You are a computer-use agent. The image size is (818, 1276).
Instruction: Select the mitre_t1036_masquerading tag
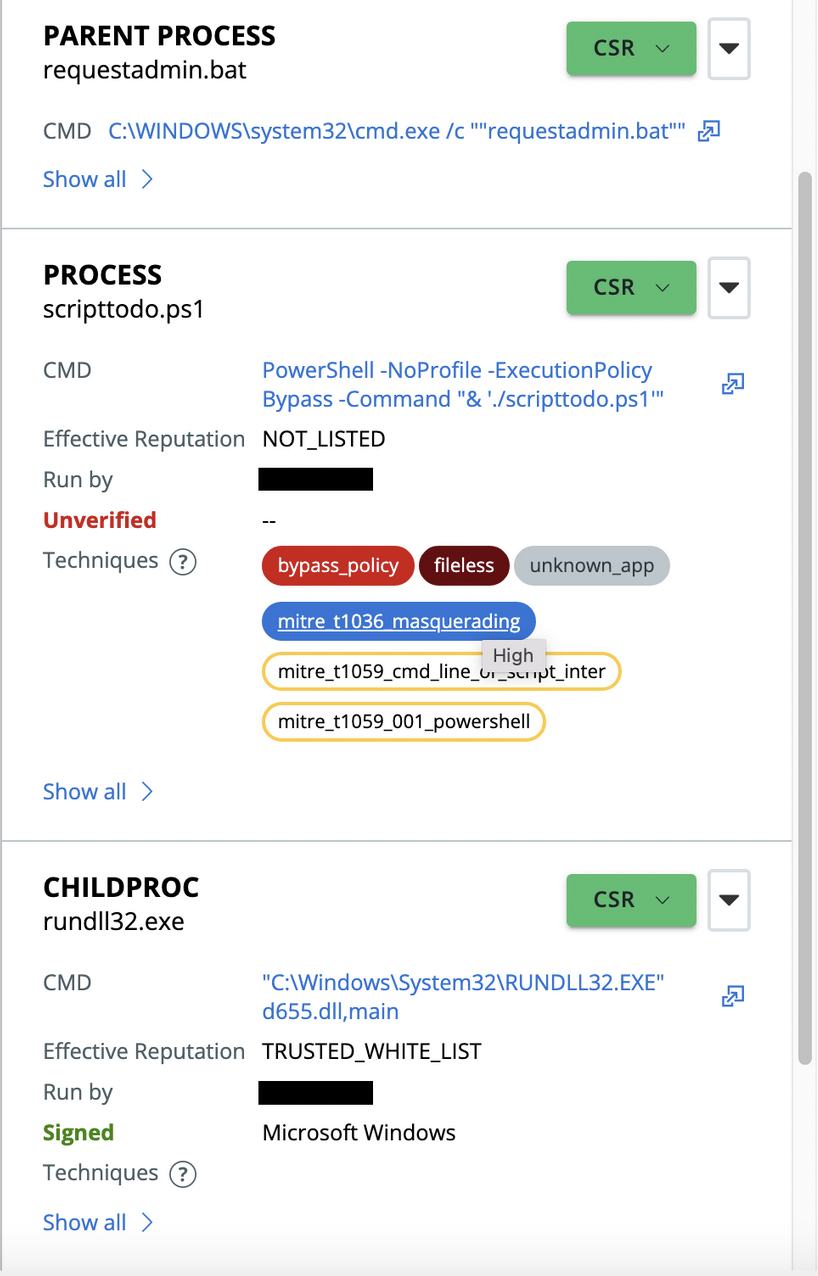(x=398, y=622)
